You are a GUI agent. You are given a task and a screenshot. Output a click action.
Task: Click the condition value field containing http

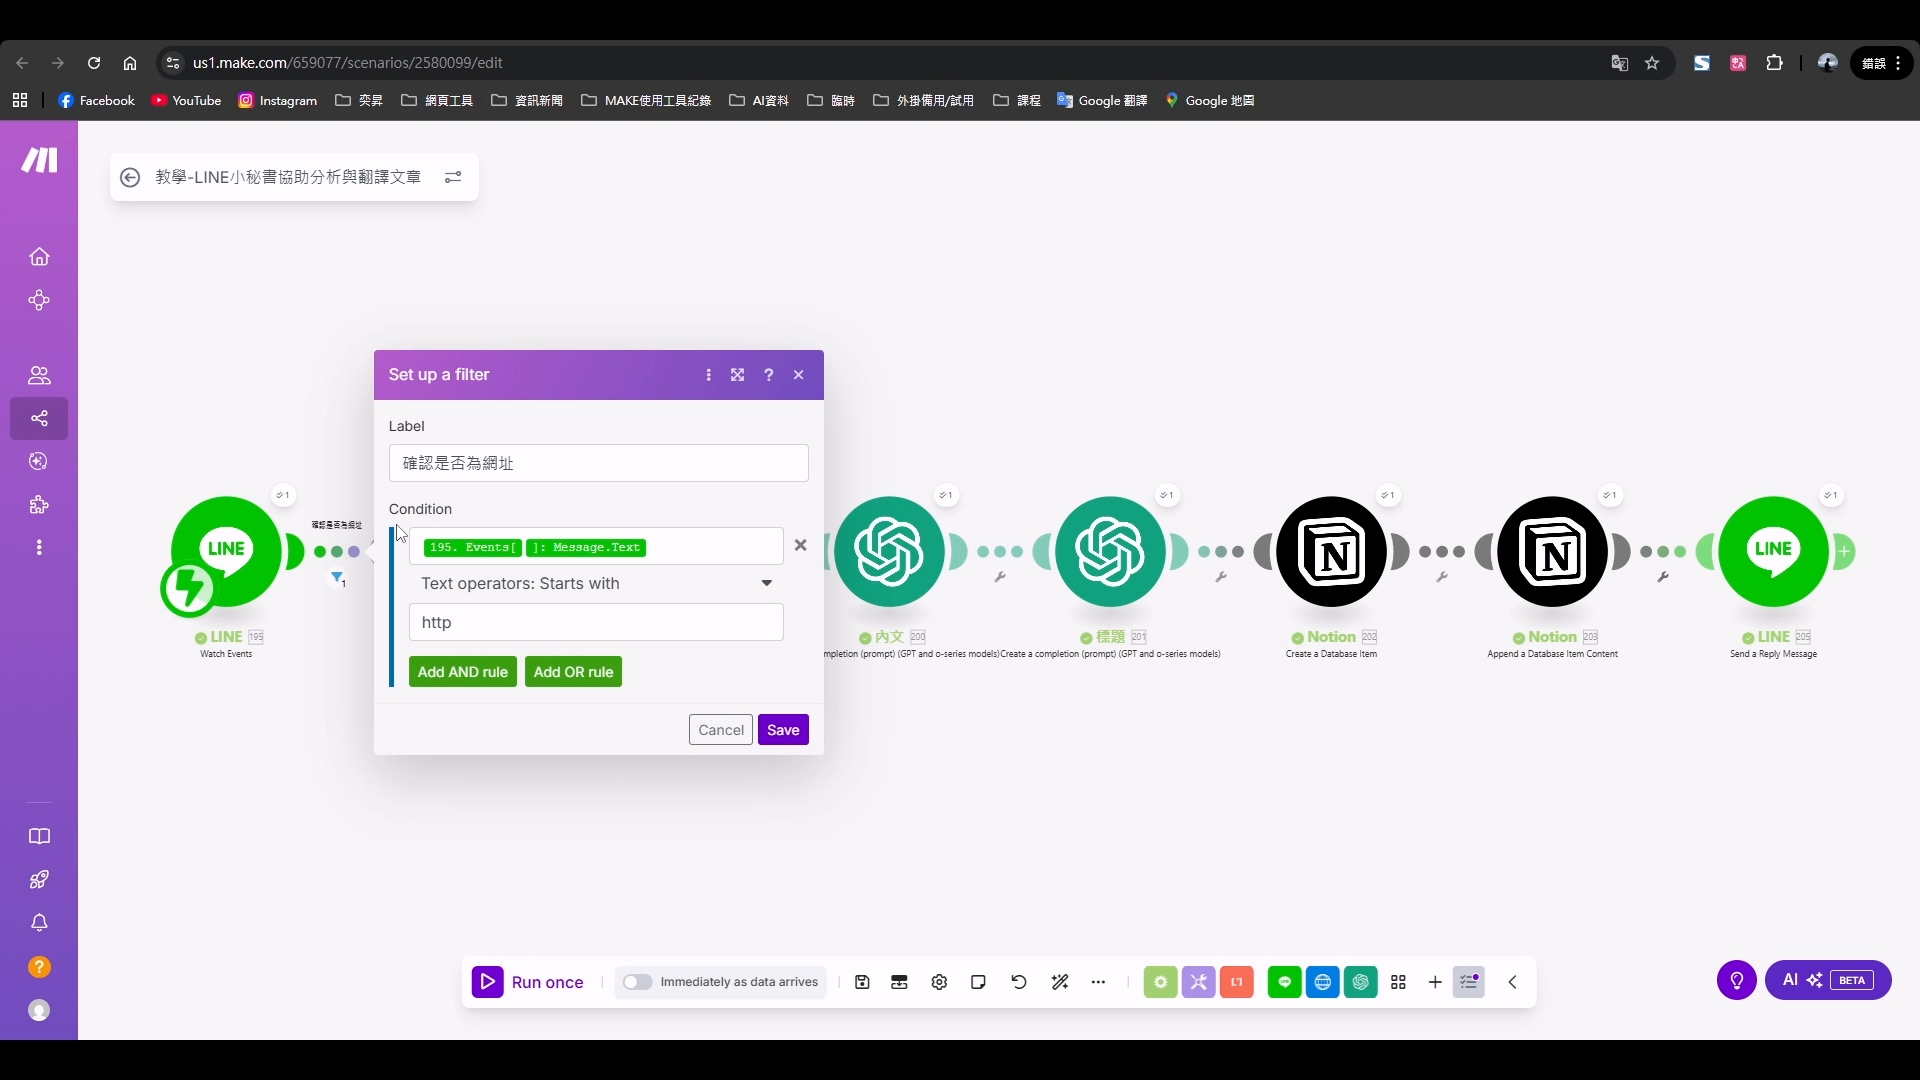pyautogui.click(x=596, y=622)
